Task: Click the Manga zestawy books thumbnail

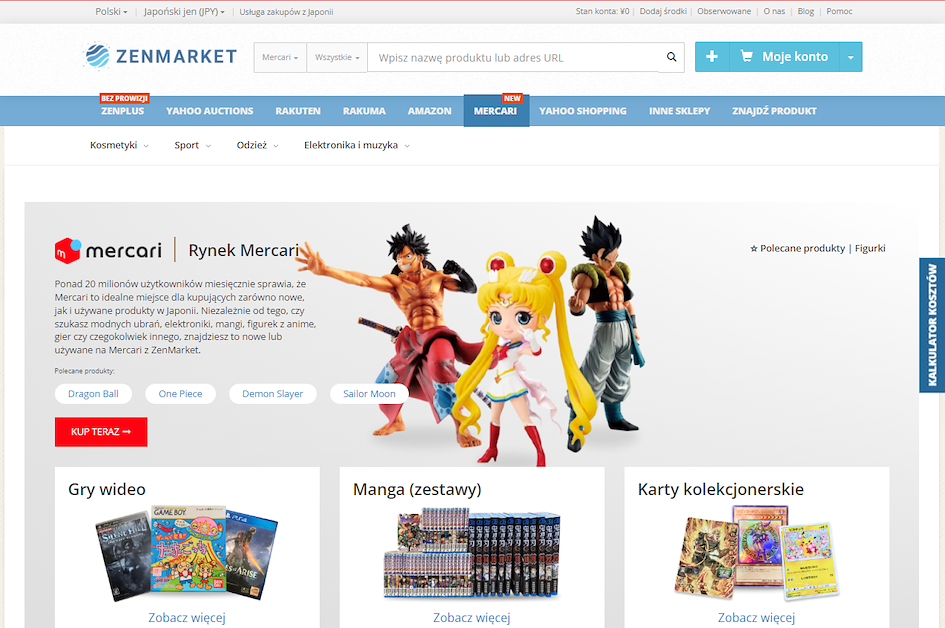Action: pos(472,552)
